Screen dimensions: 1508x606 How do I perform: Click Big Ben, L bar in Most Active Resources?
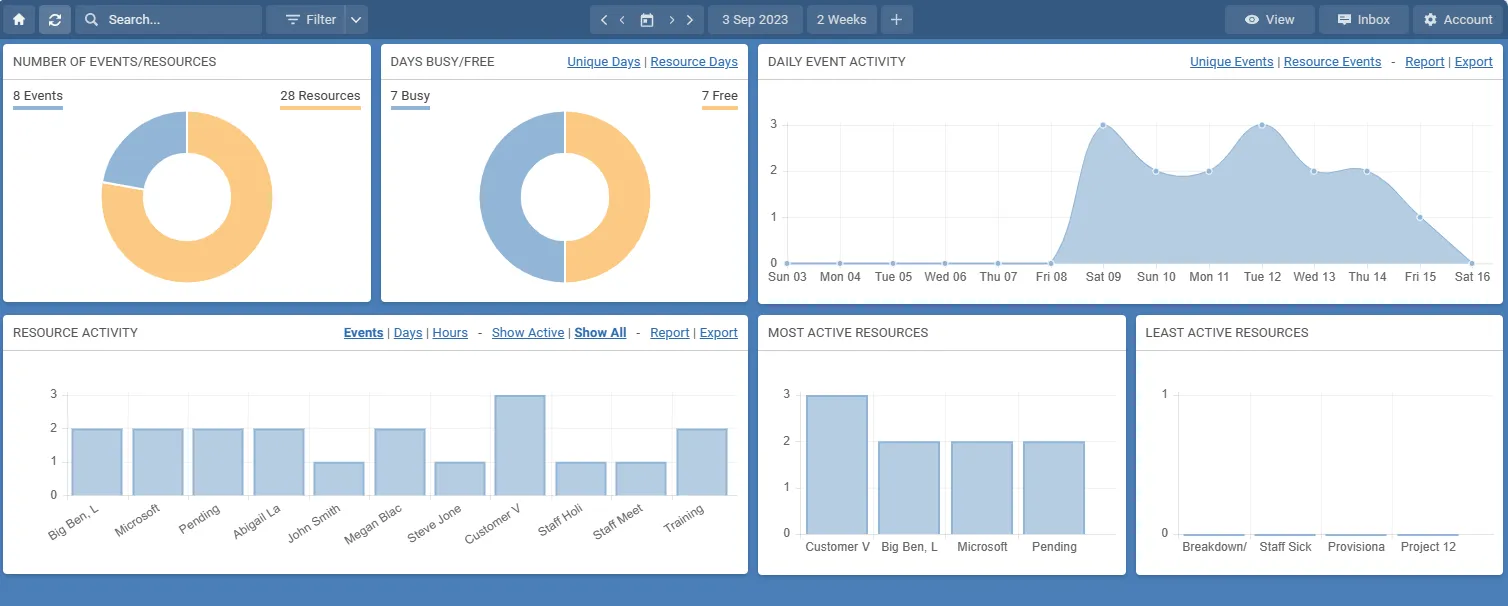click(909, 488)
